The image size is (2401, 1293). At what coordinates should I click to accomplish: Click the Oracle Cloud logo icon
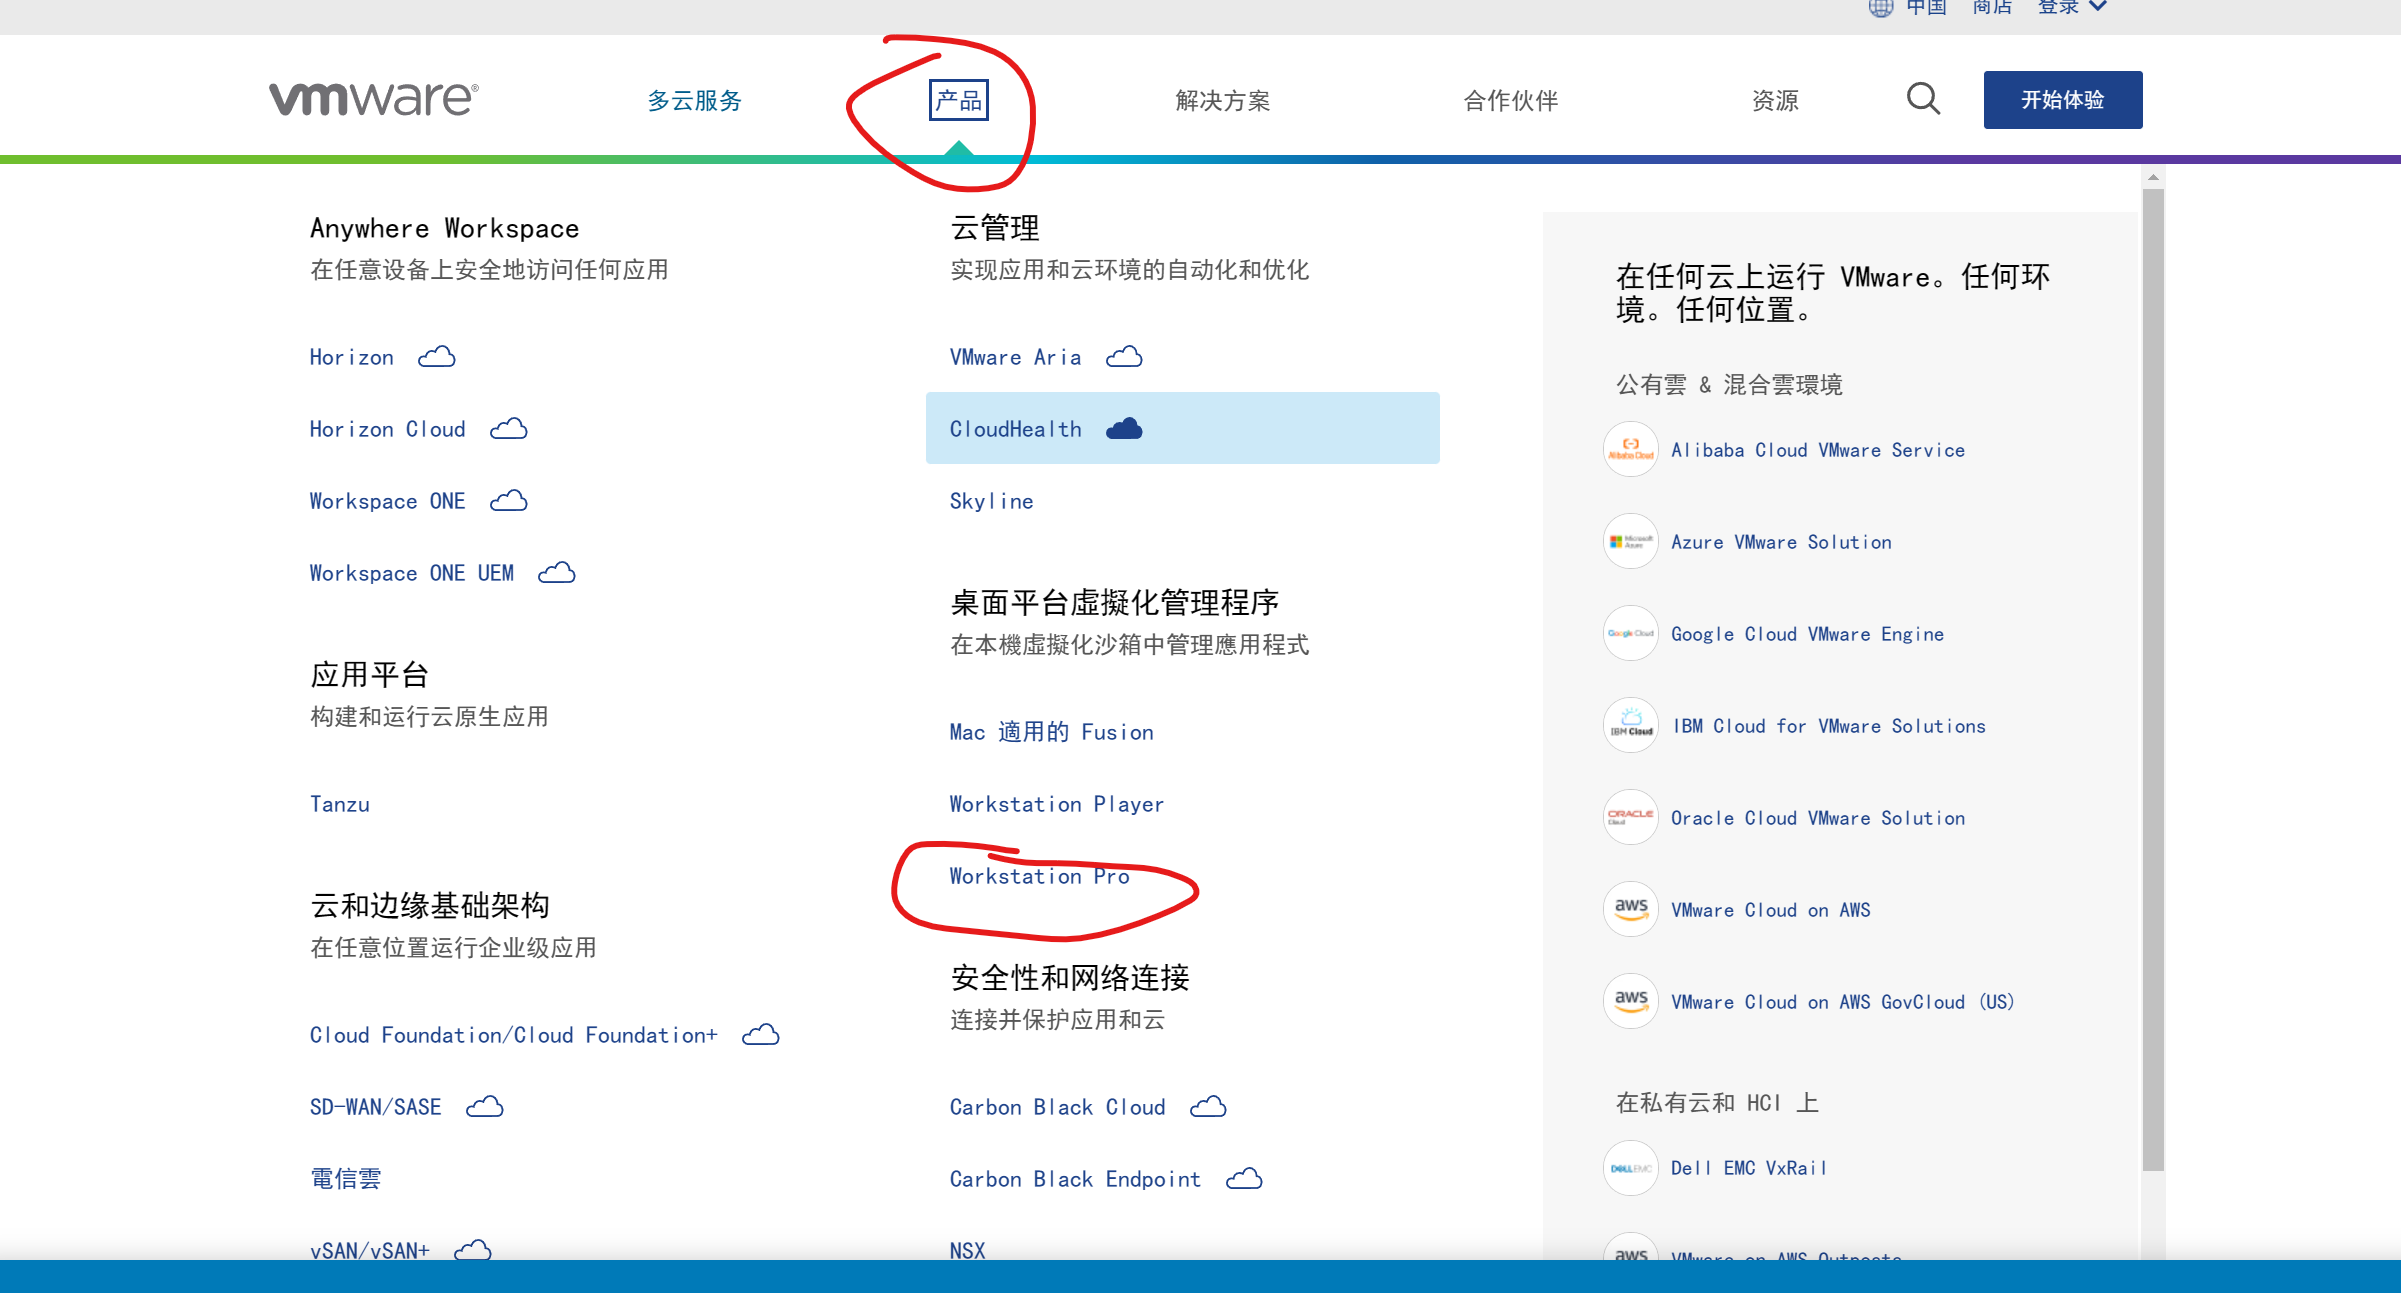(1630, 818)
